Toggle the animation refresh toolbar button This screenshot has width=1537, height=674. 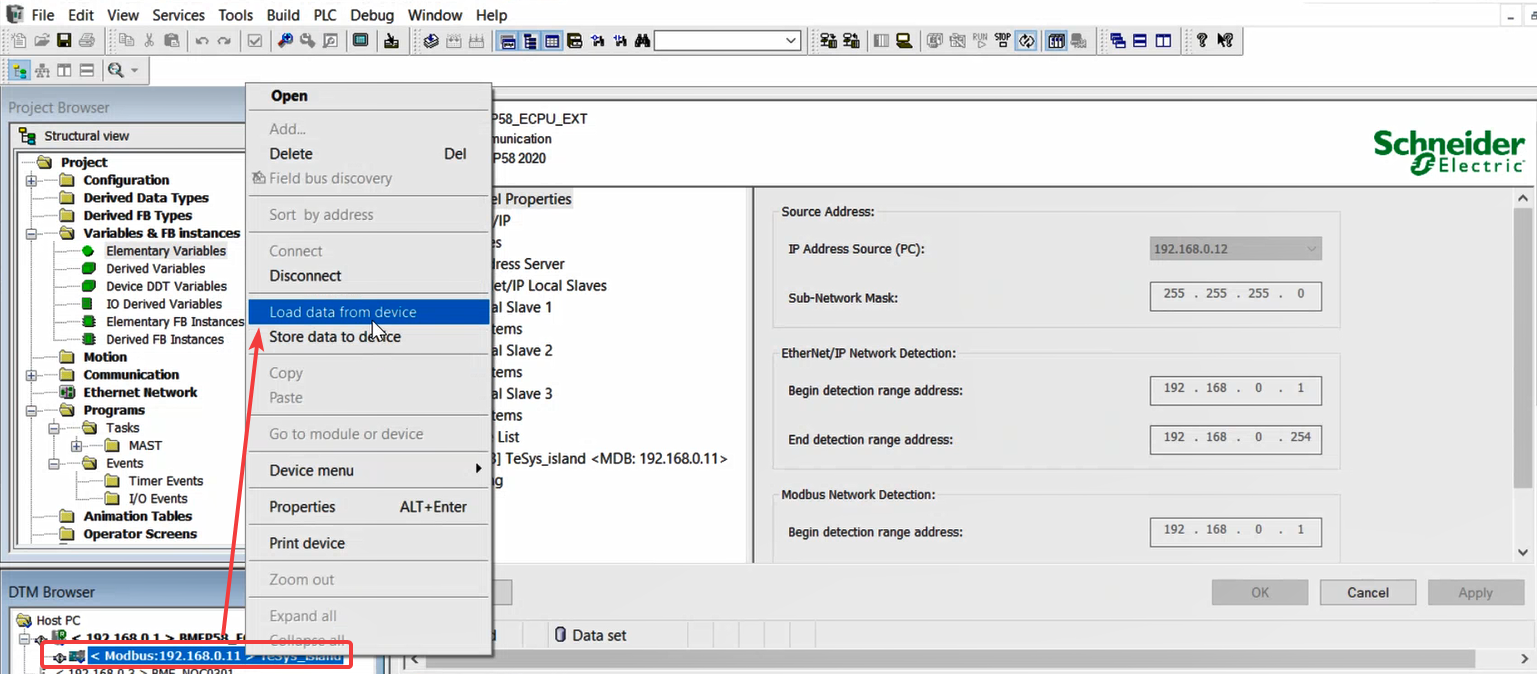tap(1026, 41)
